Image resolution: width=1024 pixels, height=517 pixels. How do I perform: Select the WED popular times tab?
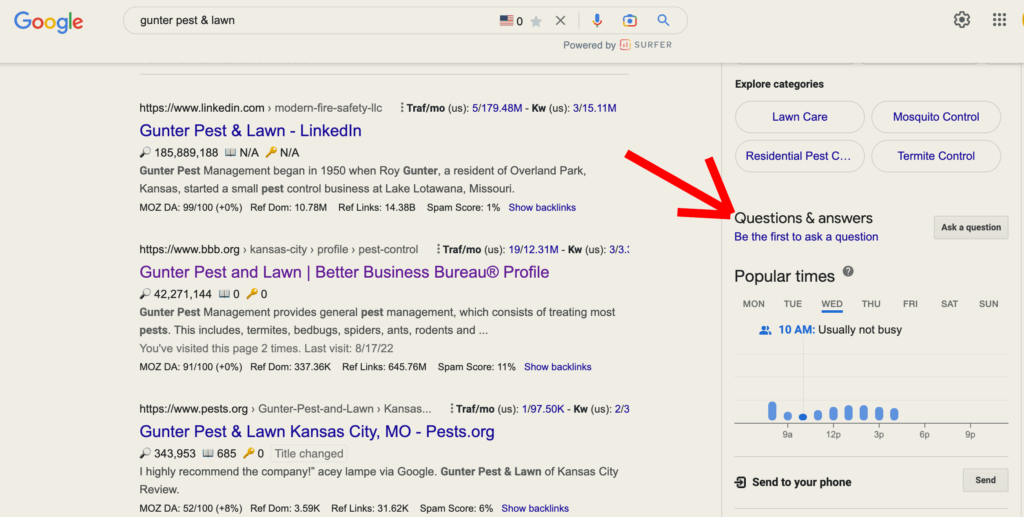832,304
